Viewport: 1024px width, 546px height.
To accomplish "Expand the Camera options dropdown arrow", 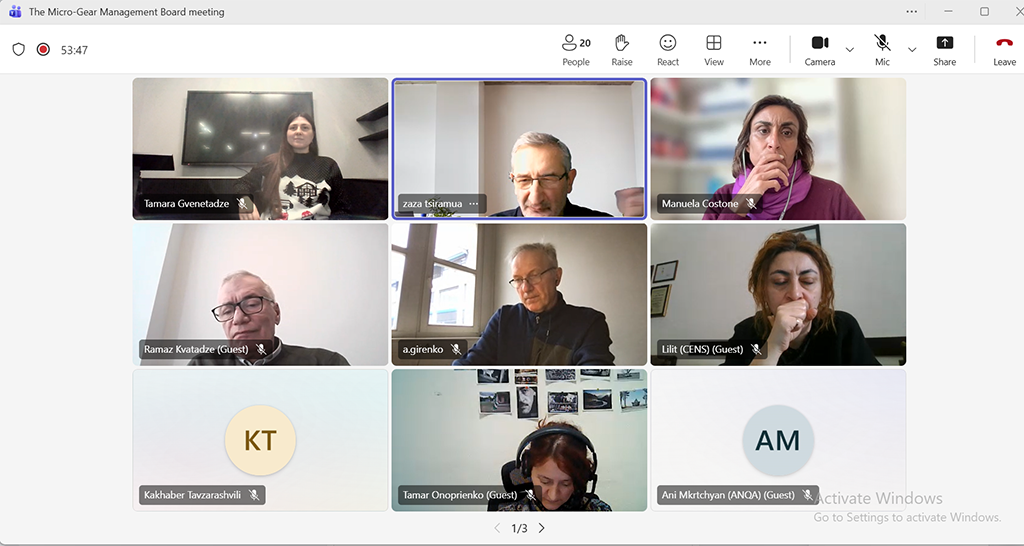I will tap(850, 49).
